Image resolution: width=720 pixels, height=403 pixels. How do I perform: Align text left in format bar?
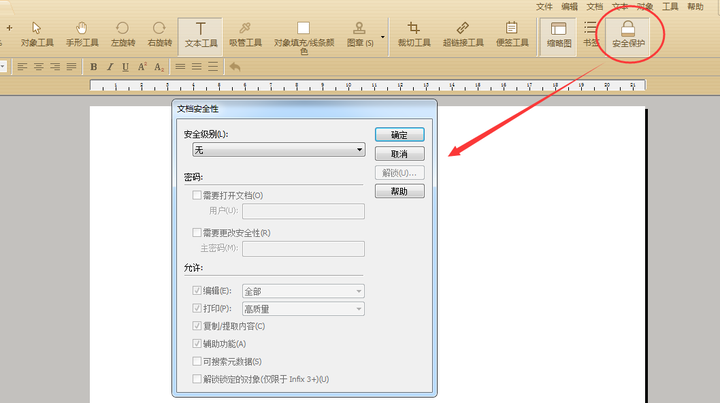pyautogui.click(x=22, y=67)
